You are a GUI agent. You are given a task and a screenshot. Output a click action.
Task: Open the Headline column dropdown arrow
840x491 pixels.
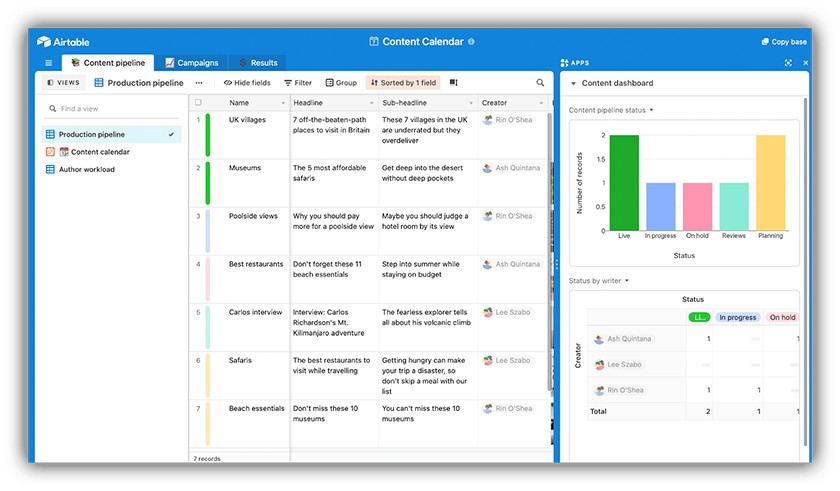tap(371, 103)
